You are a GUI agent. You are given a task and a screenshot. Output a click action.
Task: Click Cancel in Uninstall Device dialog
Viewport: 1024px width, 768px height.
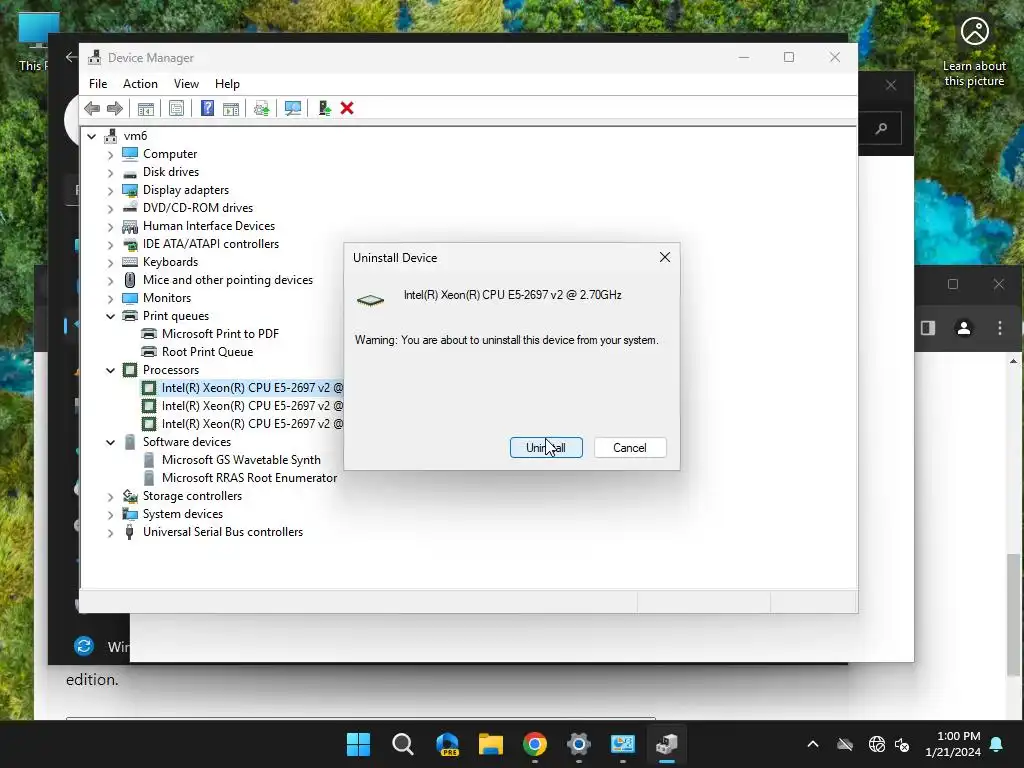coord(630,447)
